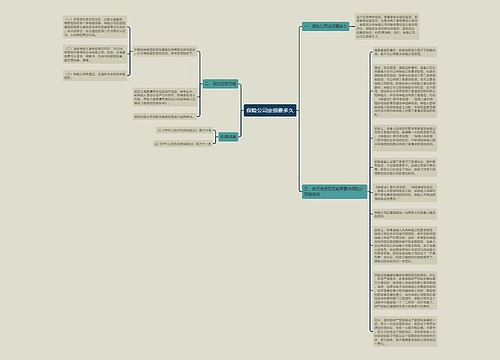Select the 《保险法》 quote note under branch 三
500x360 pixels.
(x=405, y=192)
